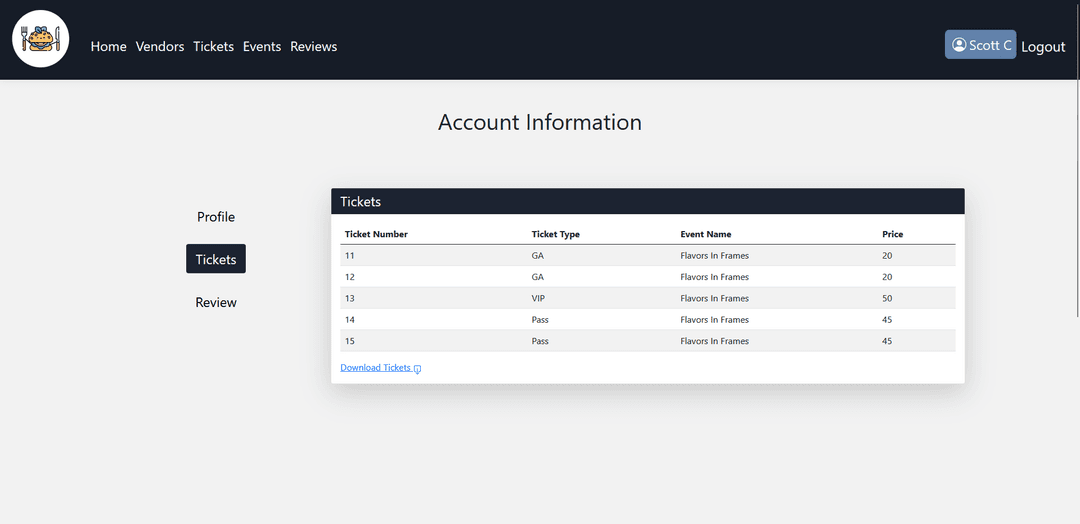
Task: Click the Scott C account button
Action: (980, 45)
